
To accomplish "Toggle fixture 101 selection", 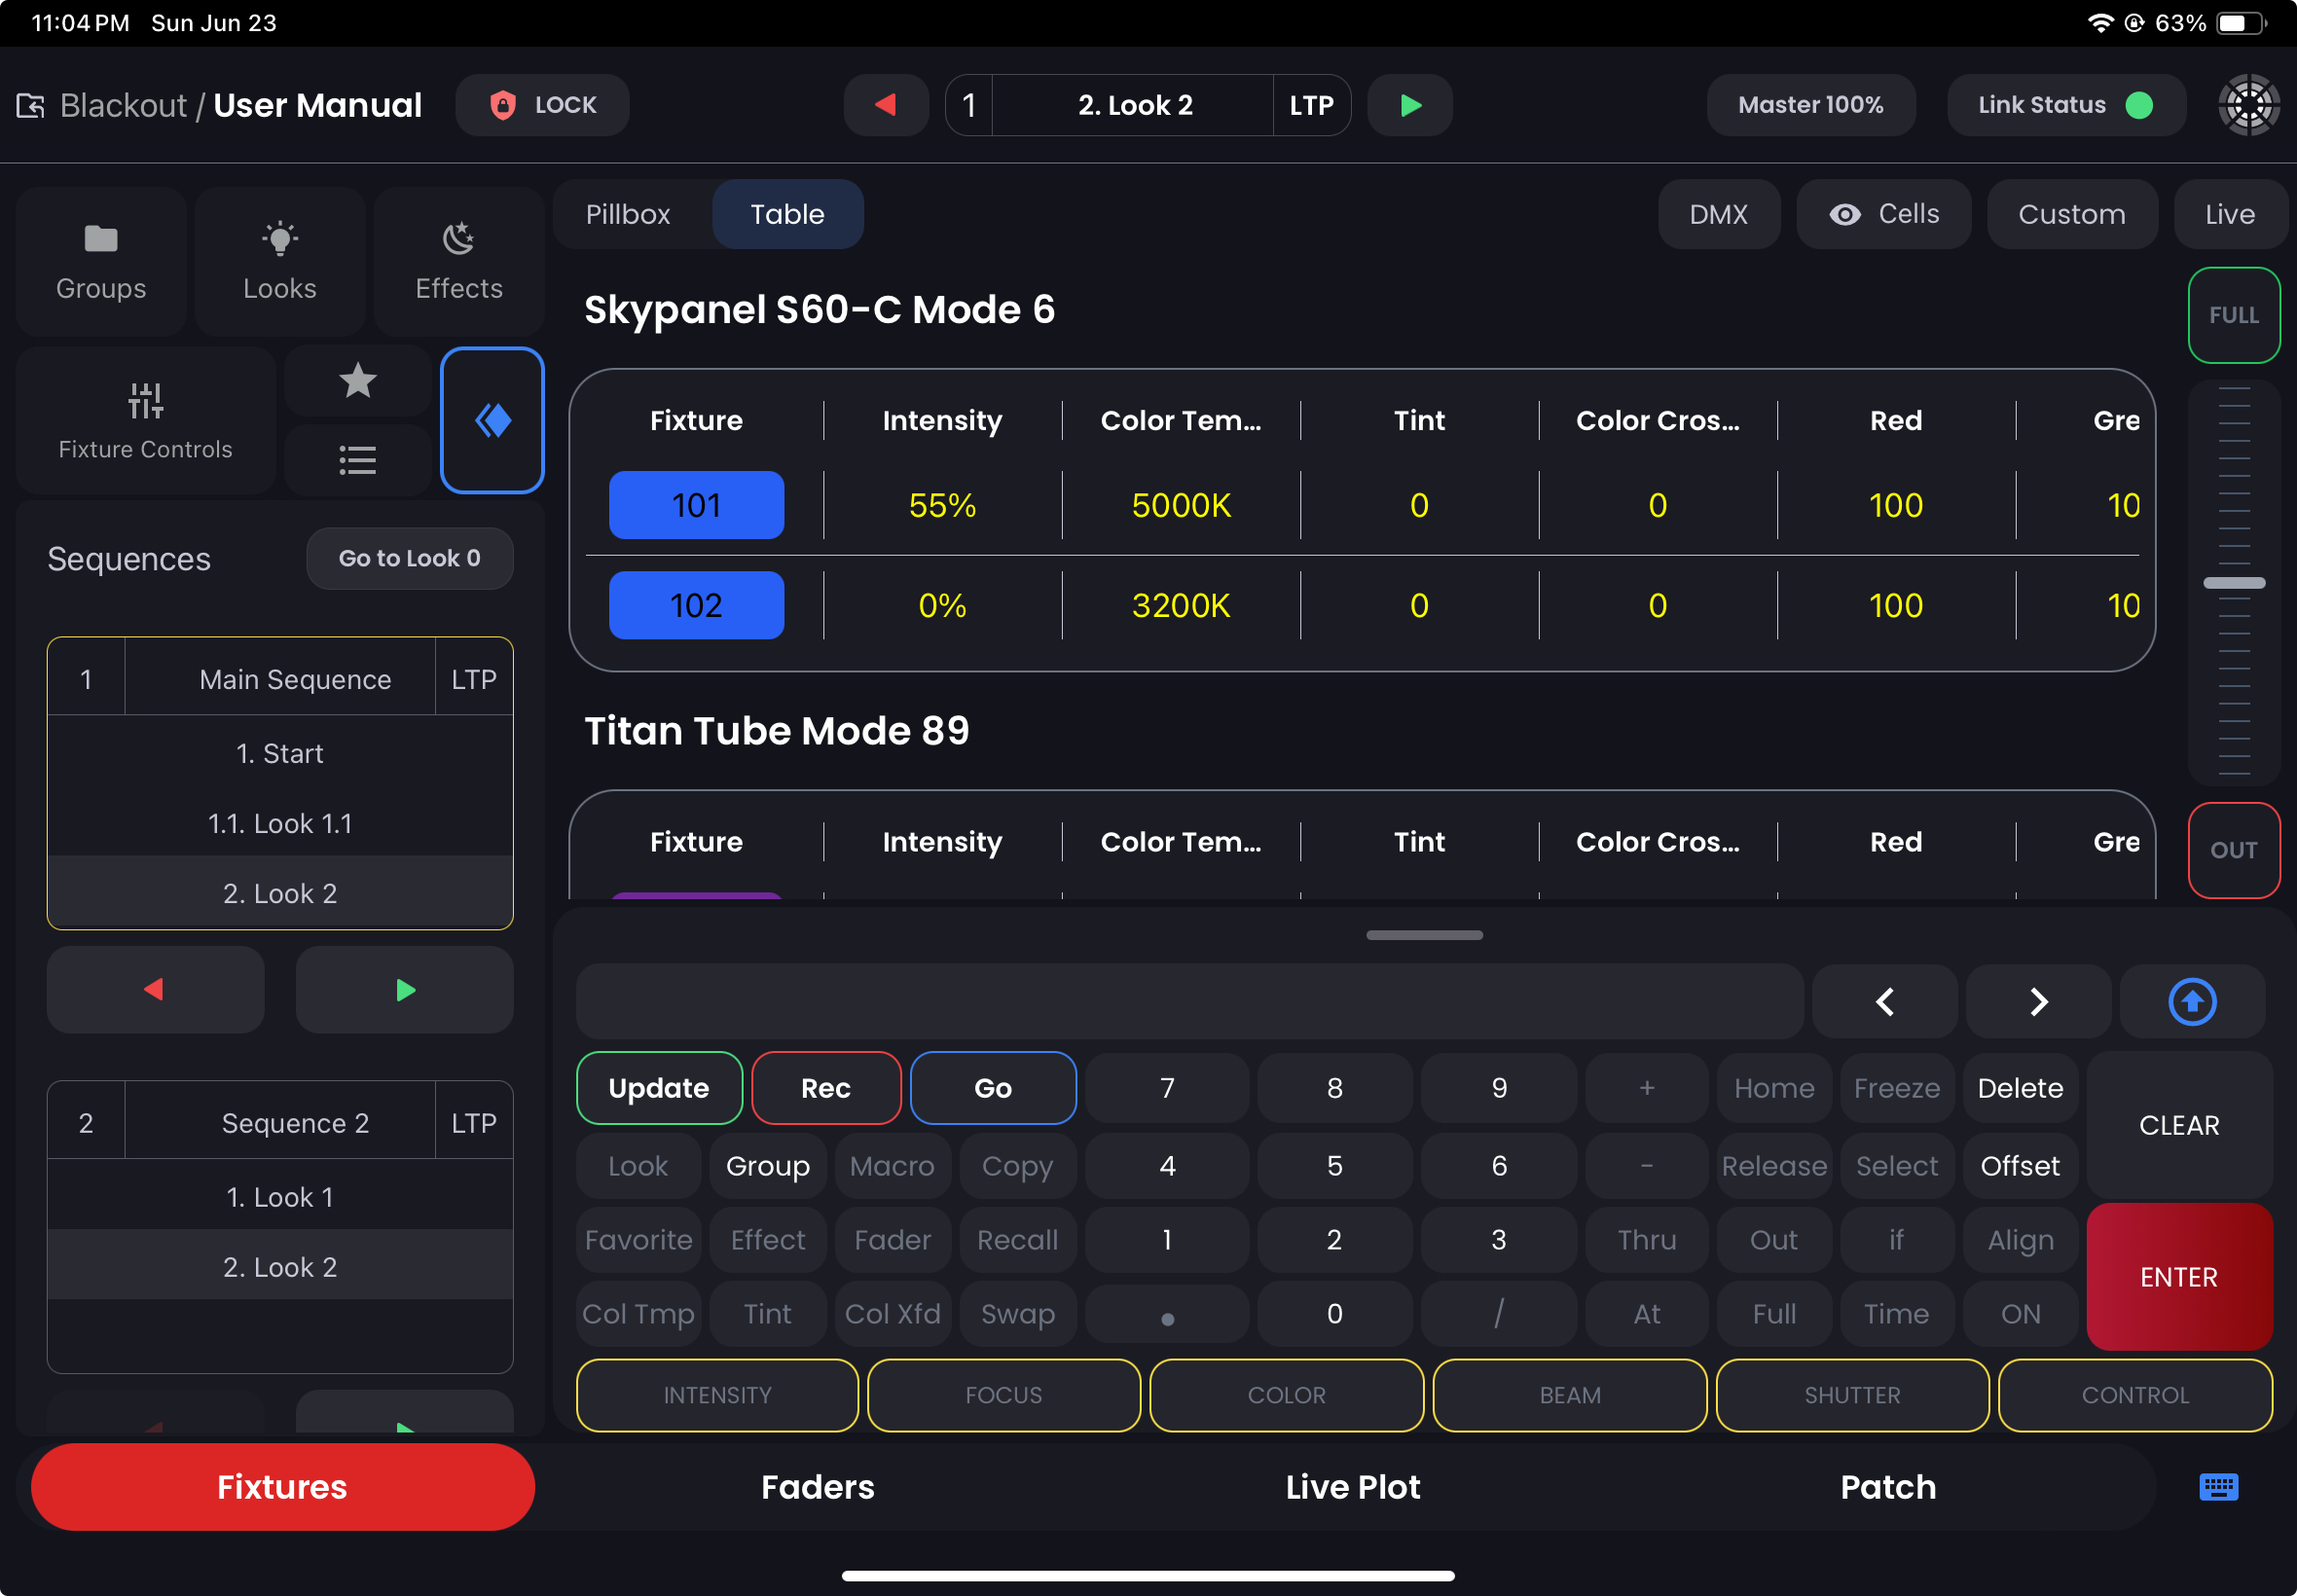I will pos(696,505).
